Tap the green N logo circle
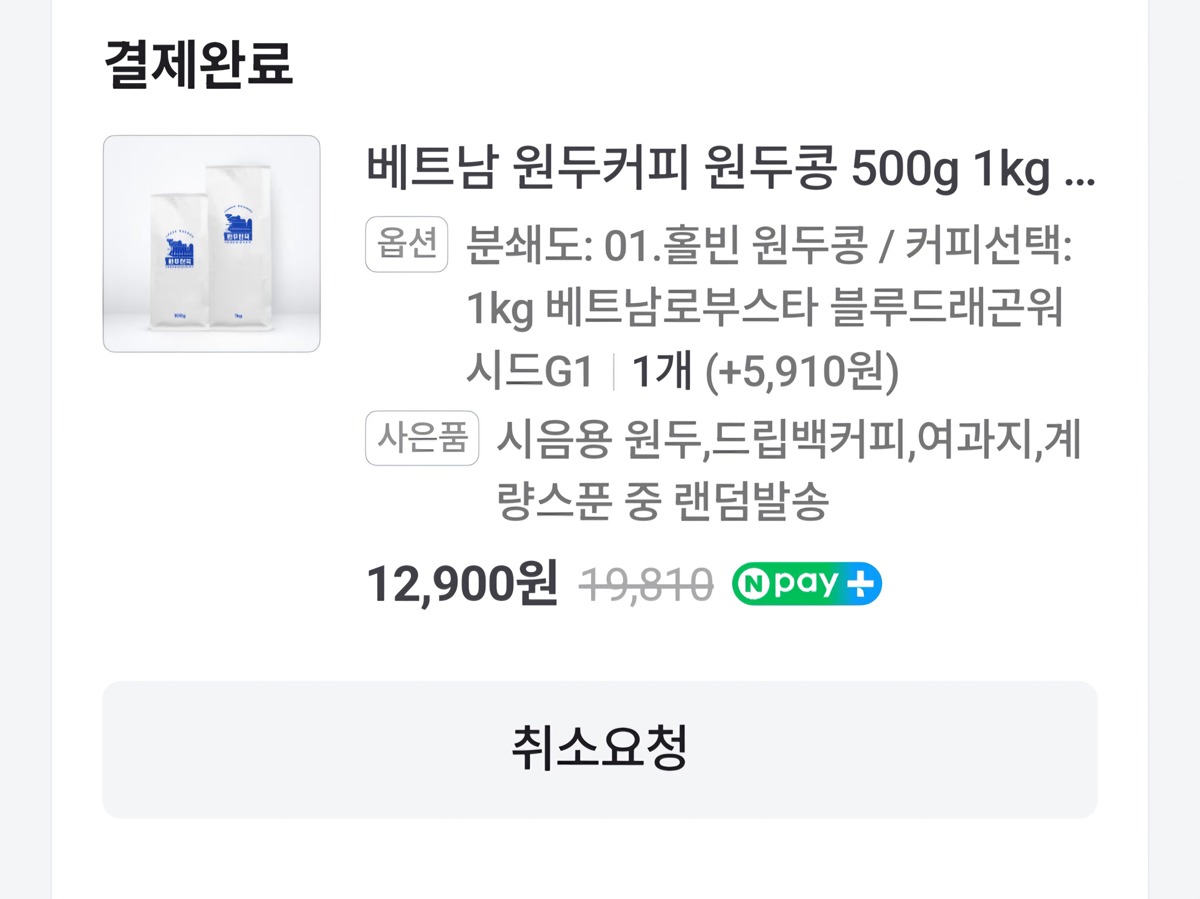The image size is (1200, 899). click(752, 584)
